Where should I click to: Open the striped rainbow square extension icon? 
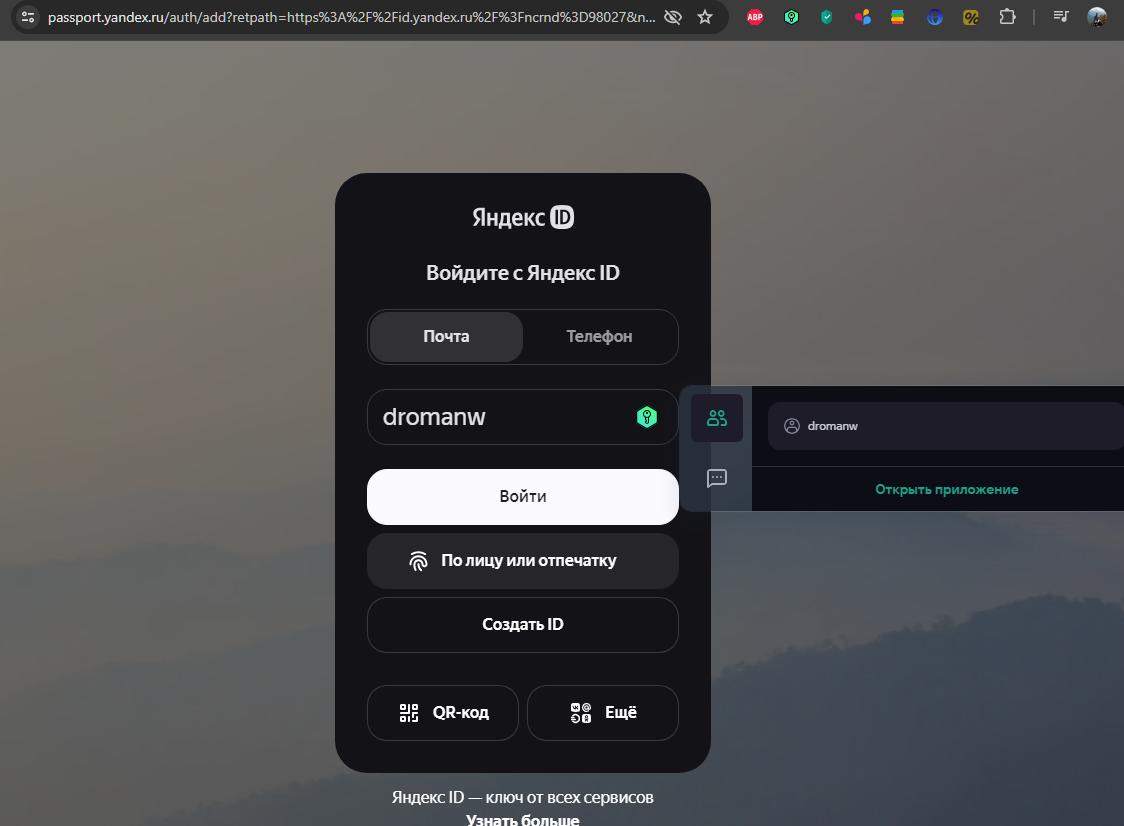tap(897, 17)
